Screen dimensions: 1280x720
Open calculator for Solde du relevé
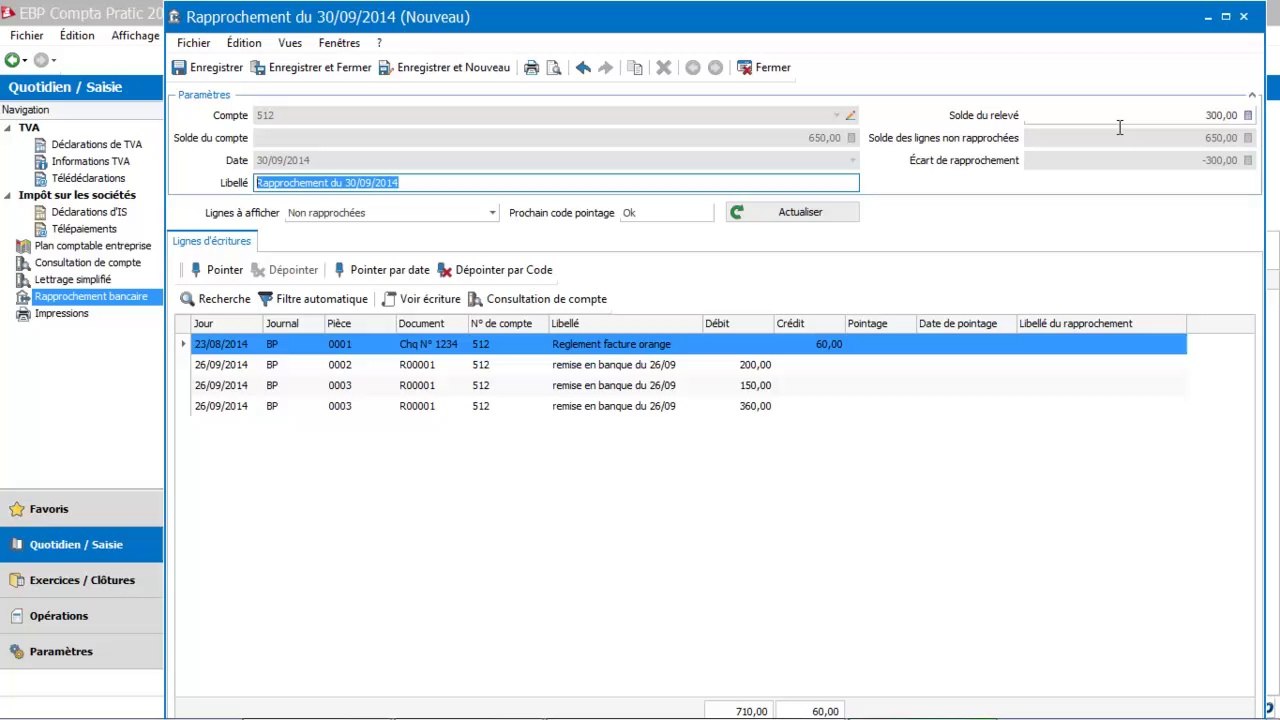1247,116
